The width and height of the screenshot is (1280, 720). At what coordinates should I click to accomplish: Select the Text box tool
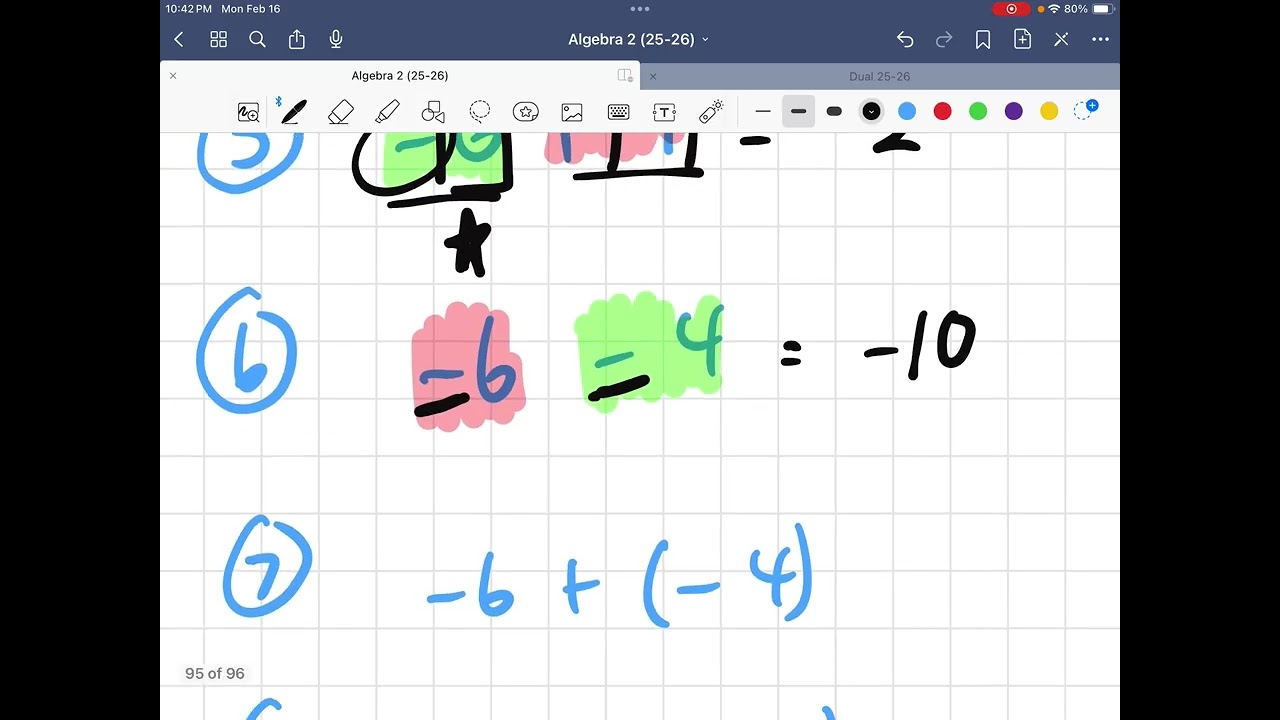[x=665, y=112]
